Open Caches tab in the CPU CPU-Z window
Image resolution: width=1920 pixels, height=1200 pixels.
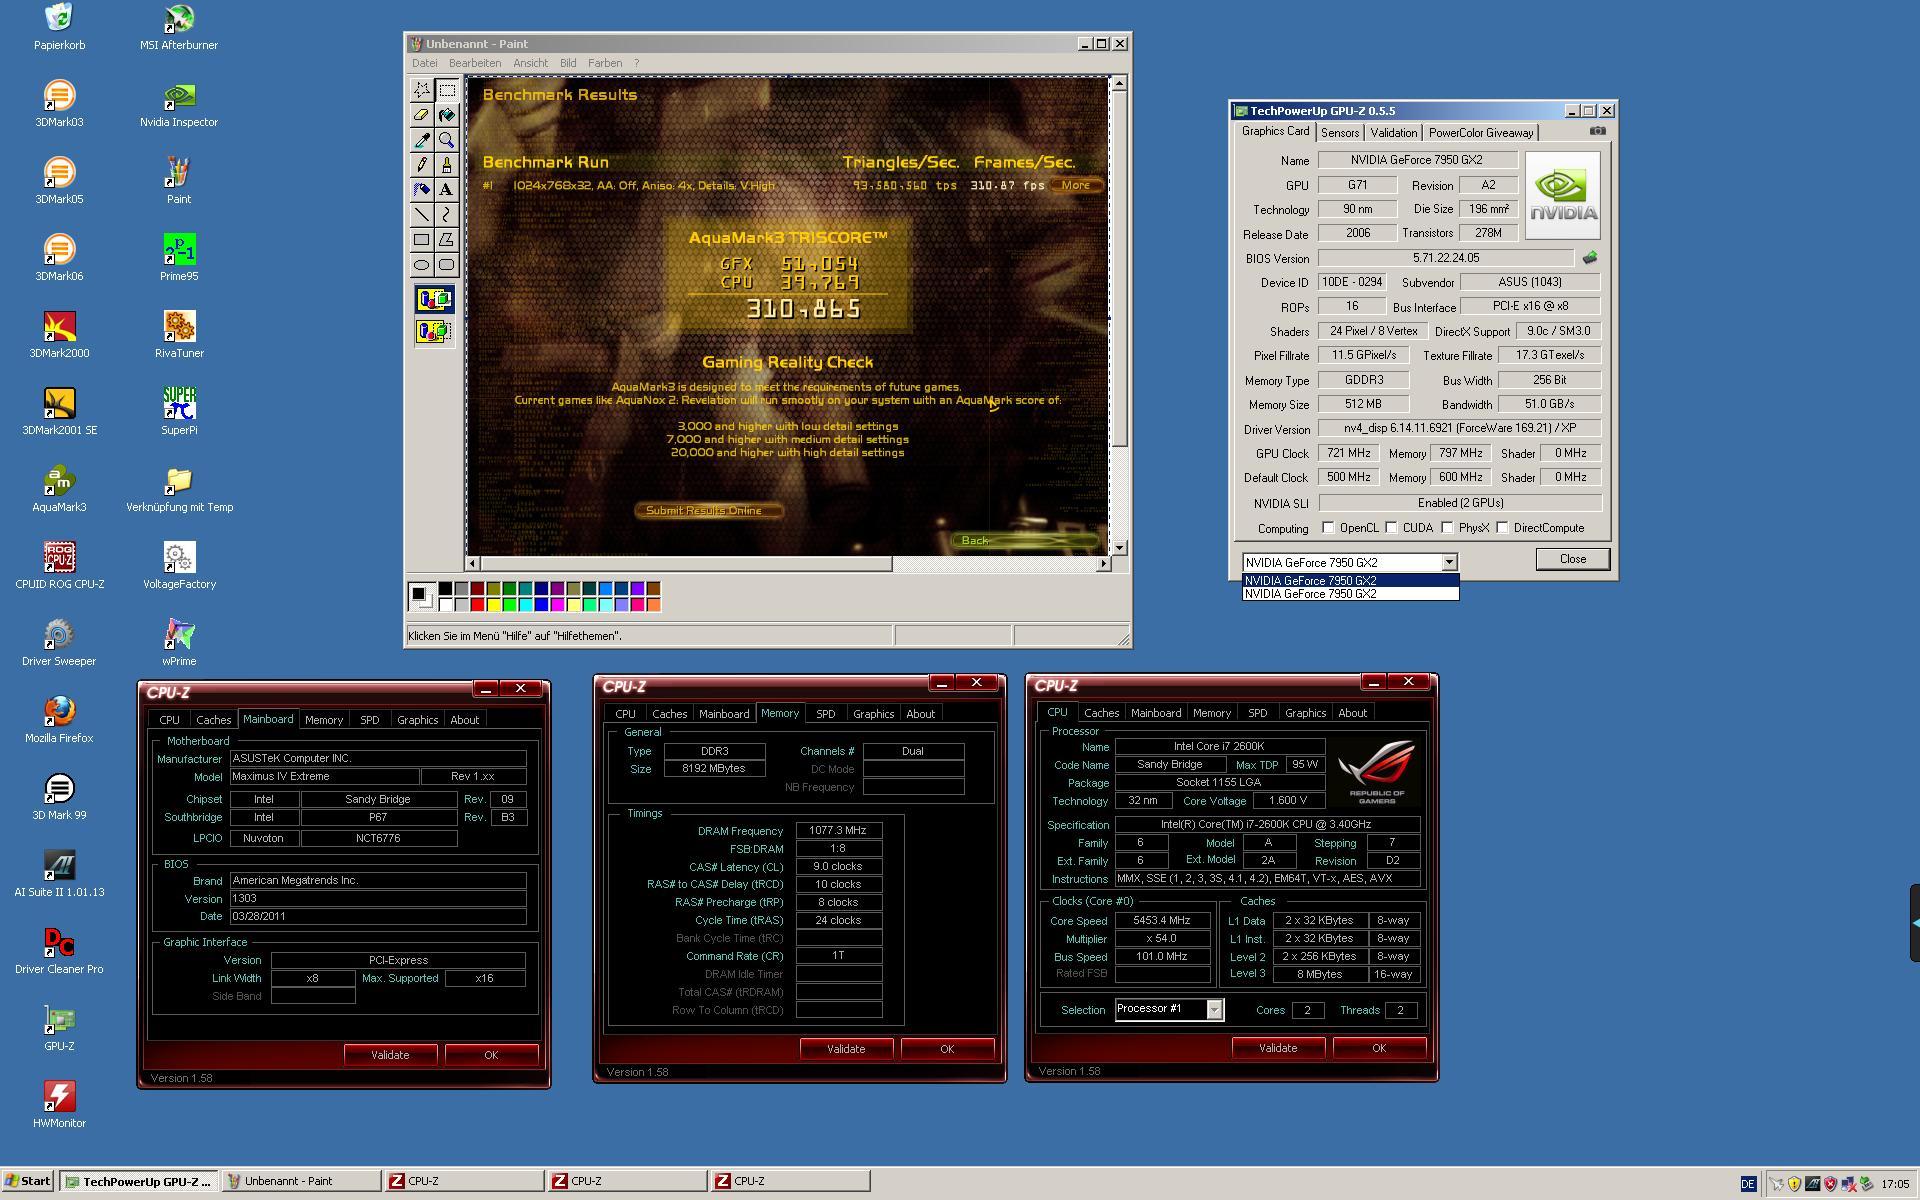point(1101,713)
